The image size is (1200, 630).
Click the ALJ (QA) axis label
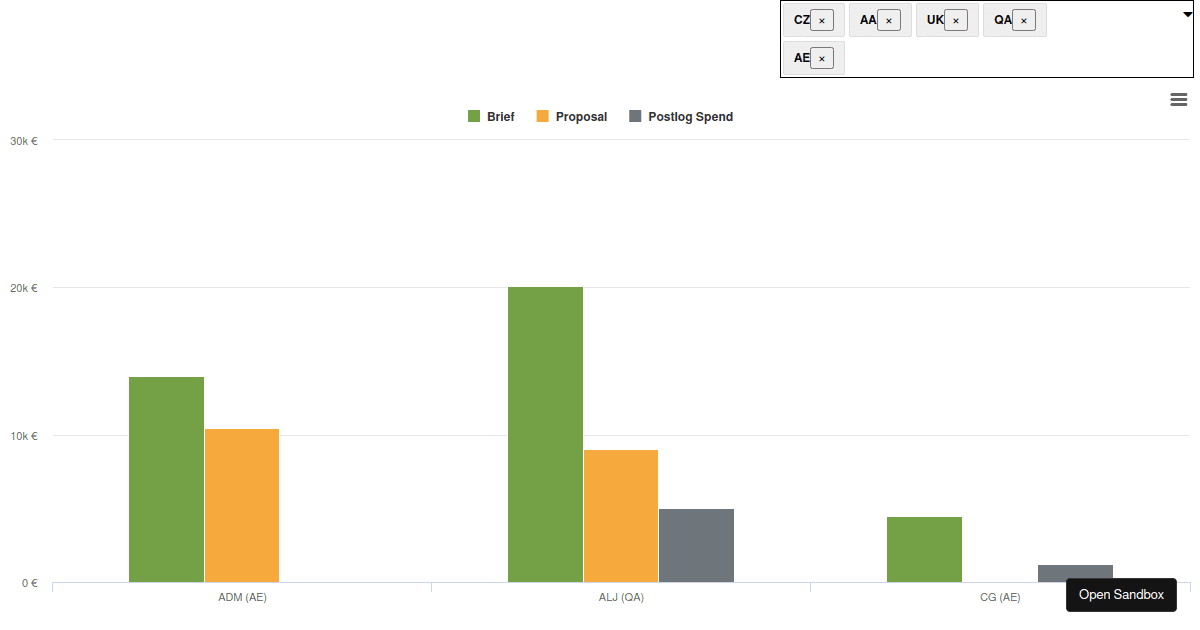(x=621, y=598)
